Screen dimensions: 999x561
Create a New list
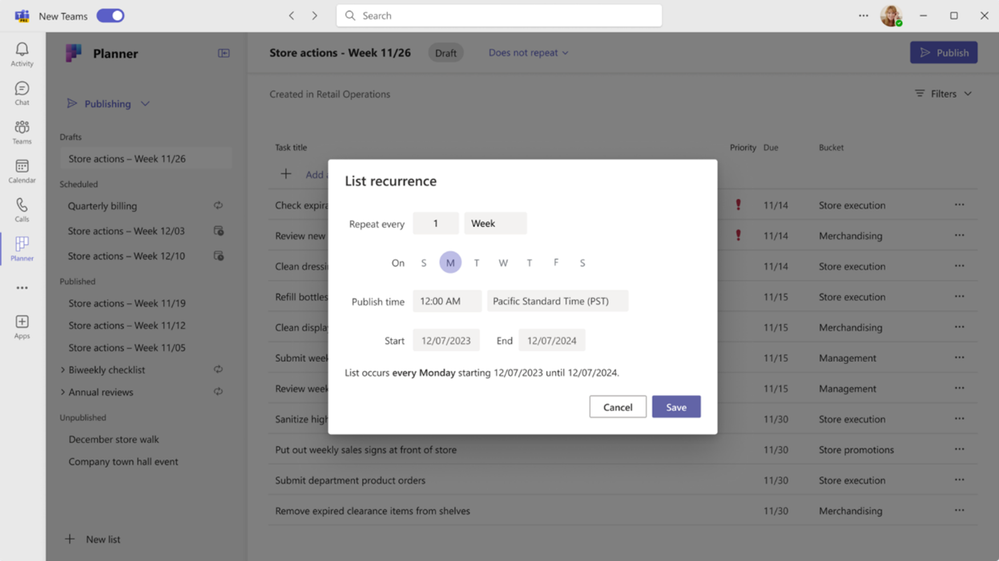[93, 539]
